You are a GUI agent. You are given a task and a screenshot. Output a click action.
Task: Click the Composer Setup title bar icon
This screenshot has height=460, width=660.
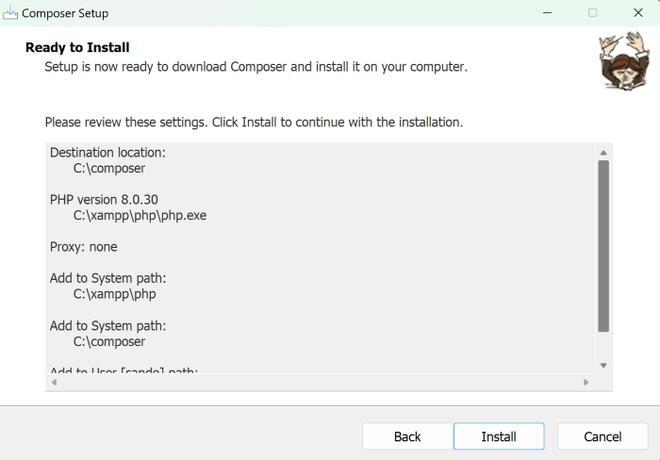11,13
